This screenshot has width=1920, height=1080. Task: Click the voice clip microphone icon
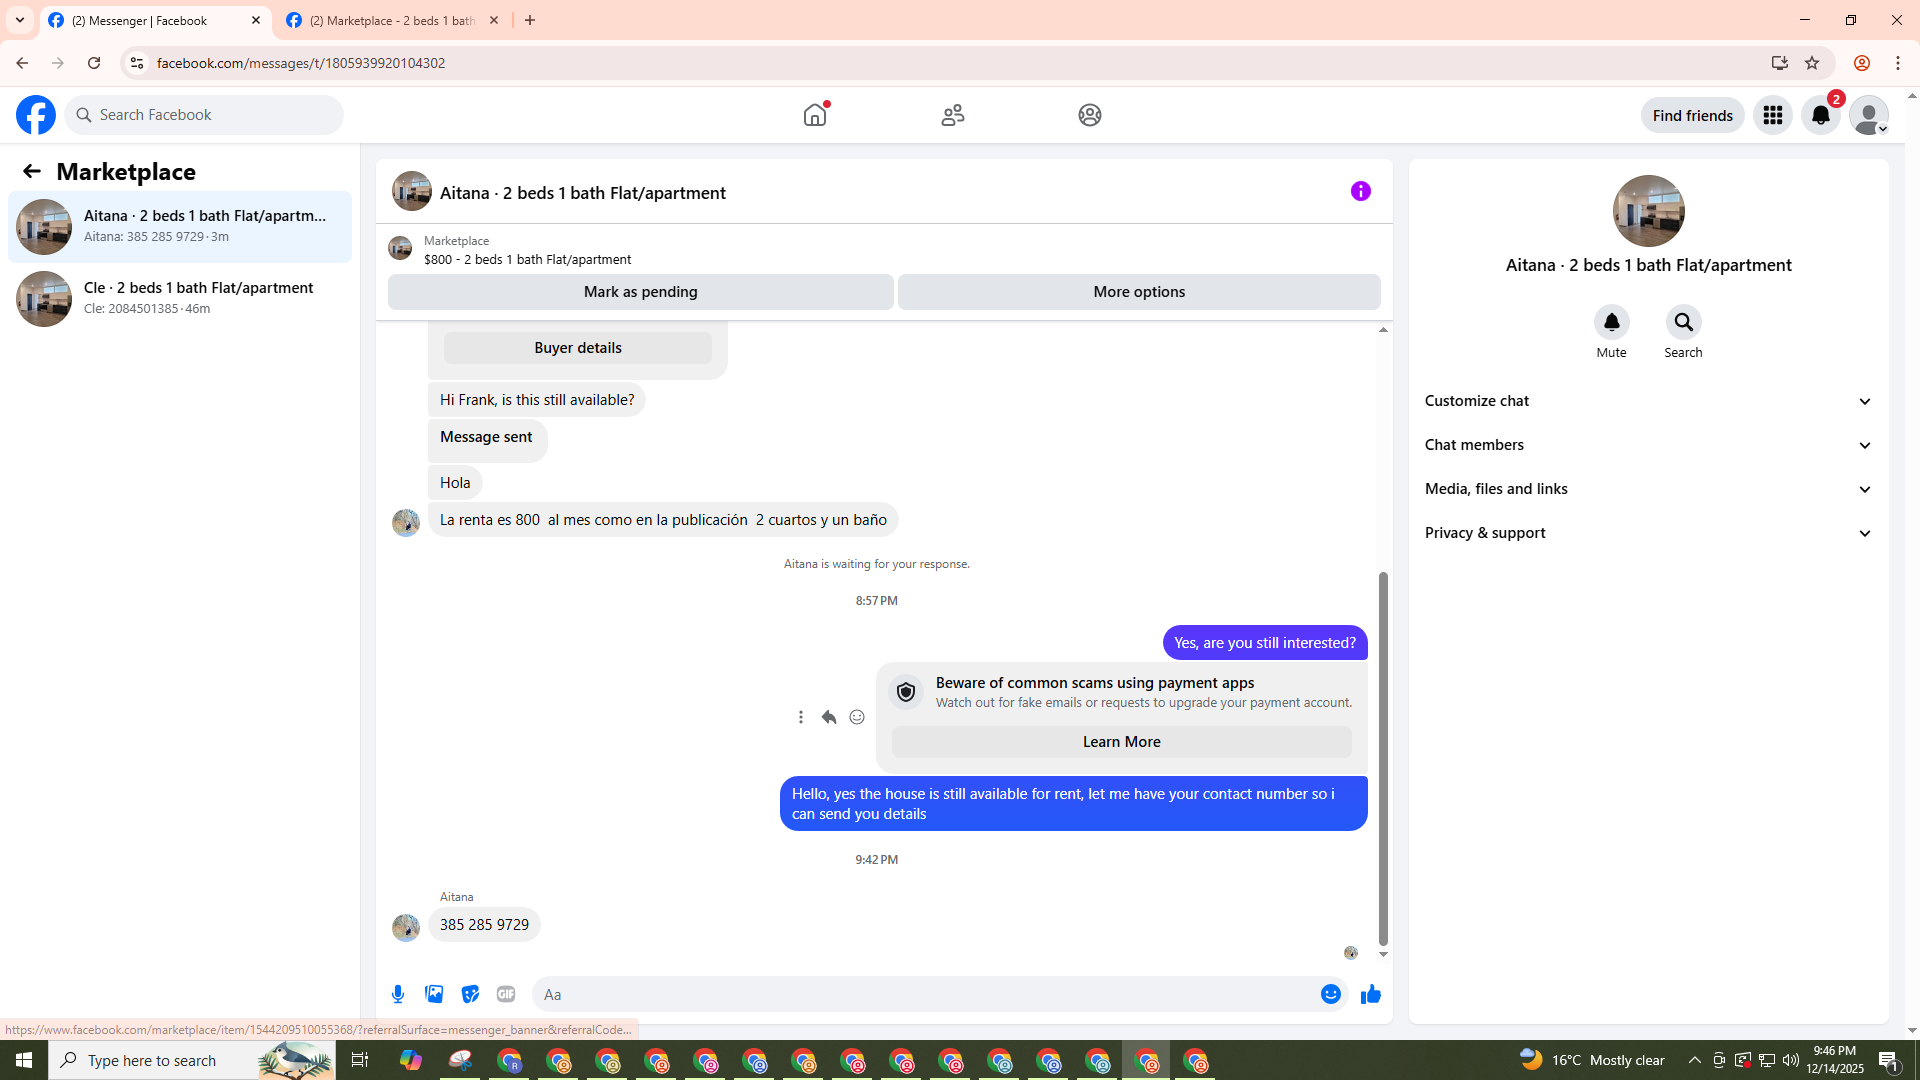tap(398, 994)
